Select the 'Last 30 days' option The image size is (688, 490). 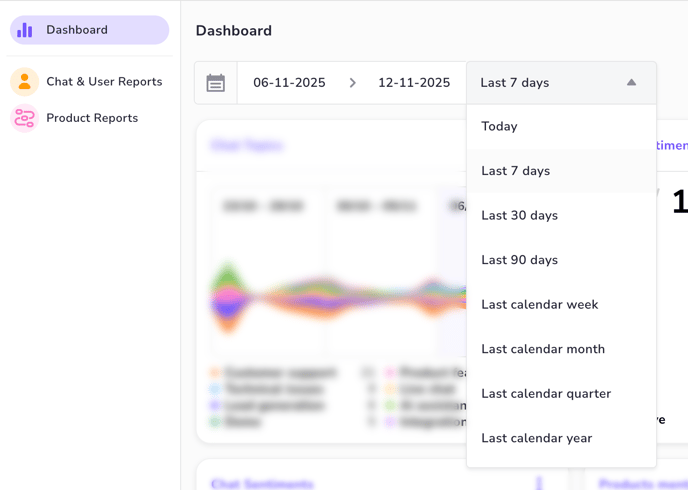pos(519,216)
